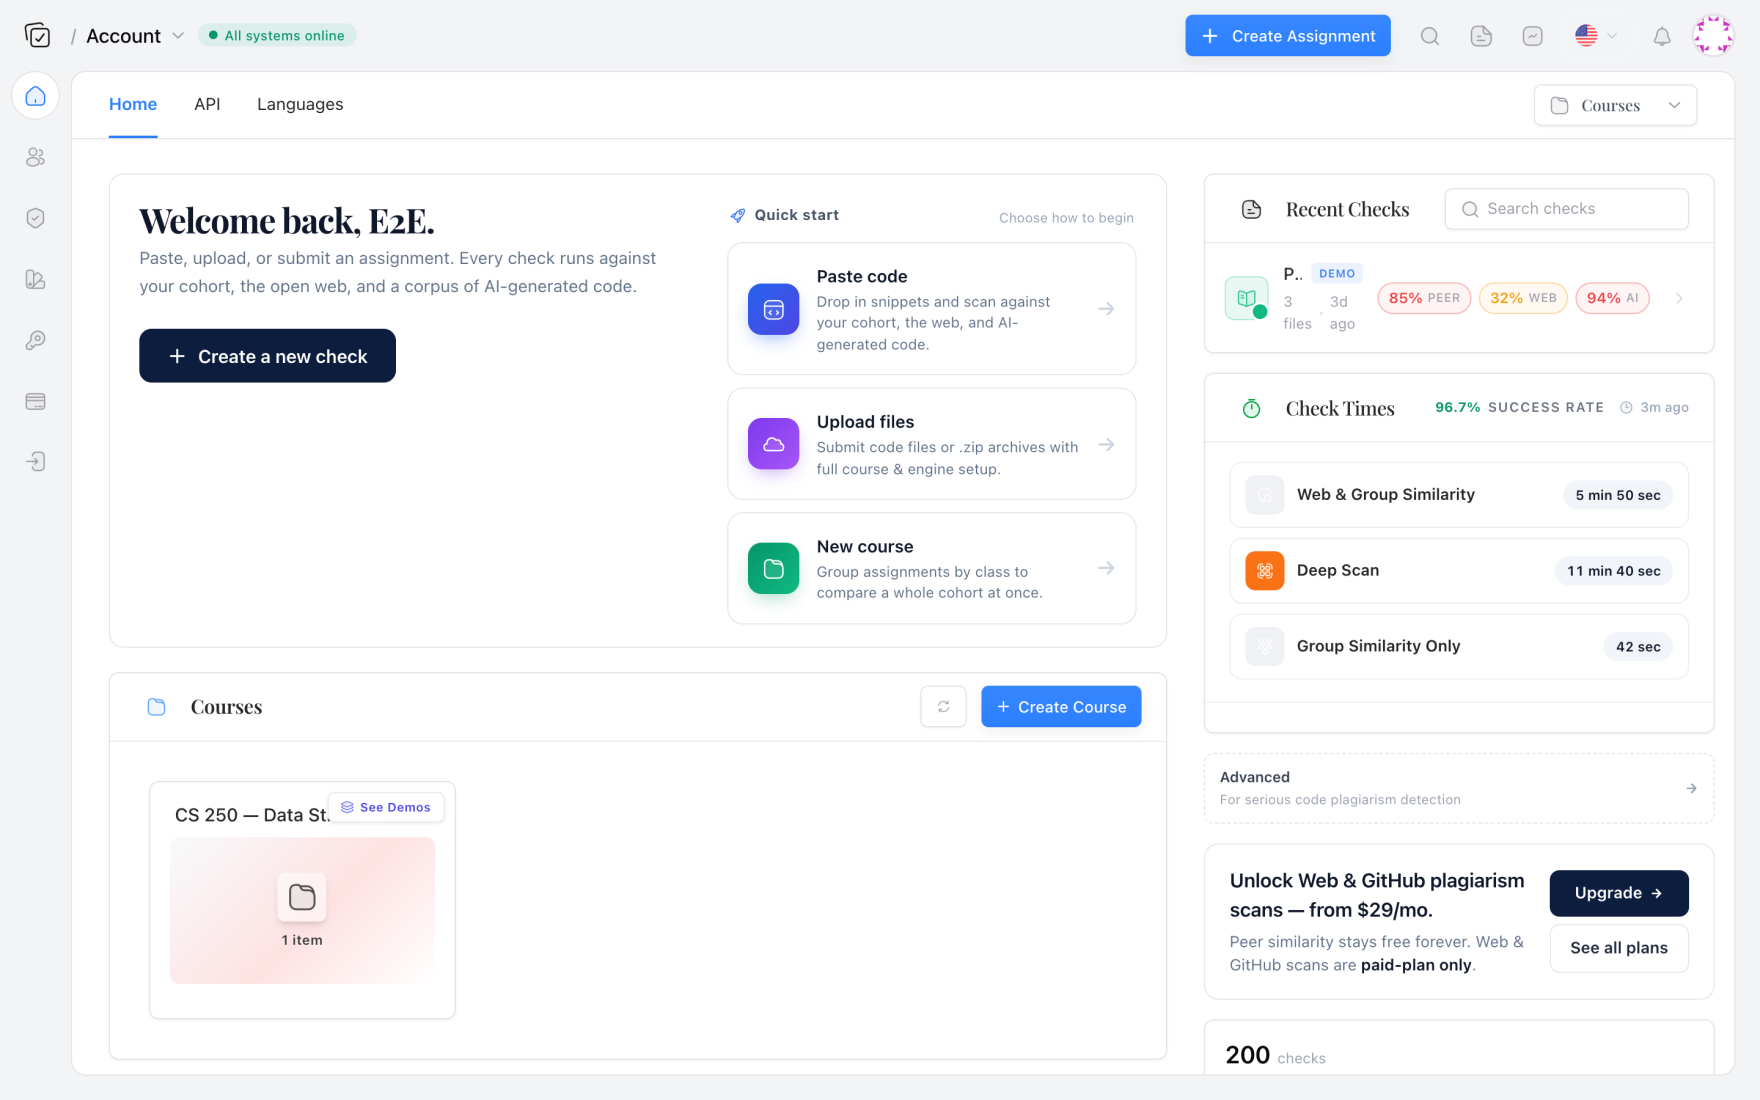1760x1100 pixels.
Task: Click the 11 min 40 sec value
Action: pos(1613,571)
